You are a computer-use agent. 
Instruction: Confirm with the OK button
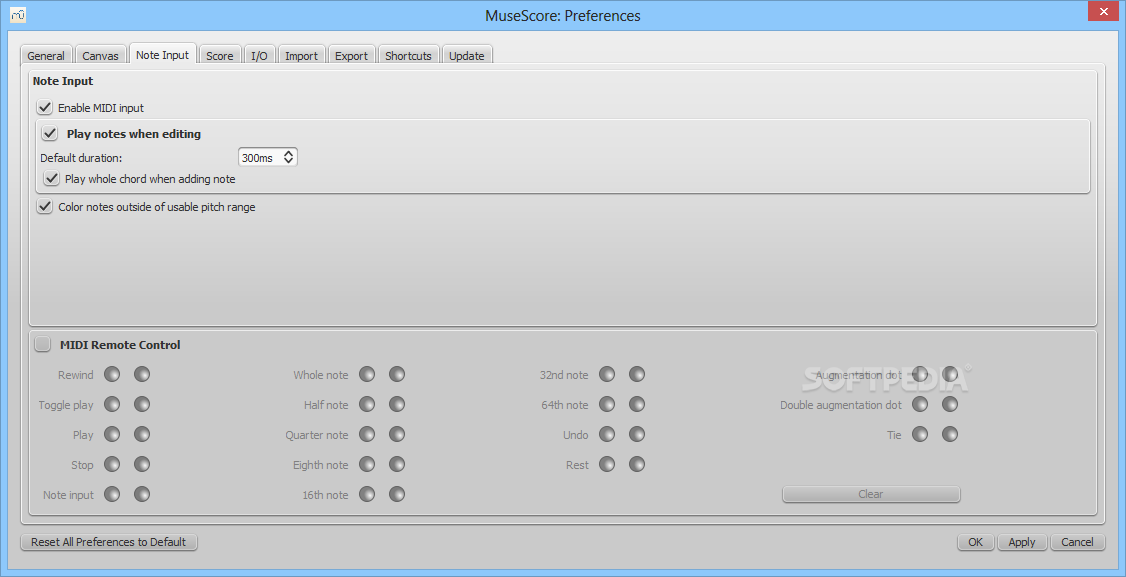coord(975,542)
